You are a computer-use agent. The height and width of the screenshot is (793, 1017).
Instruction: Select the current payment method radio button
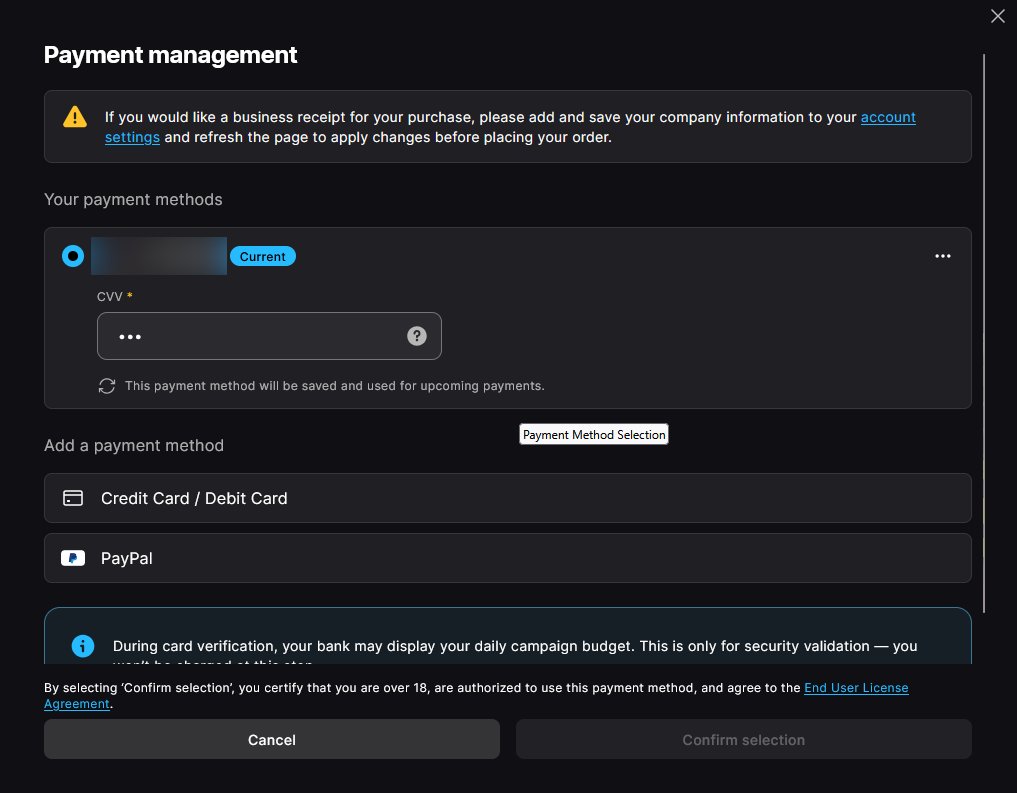pyautogui.click(x=73, y=256)
